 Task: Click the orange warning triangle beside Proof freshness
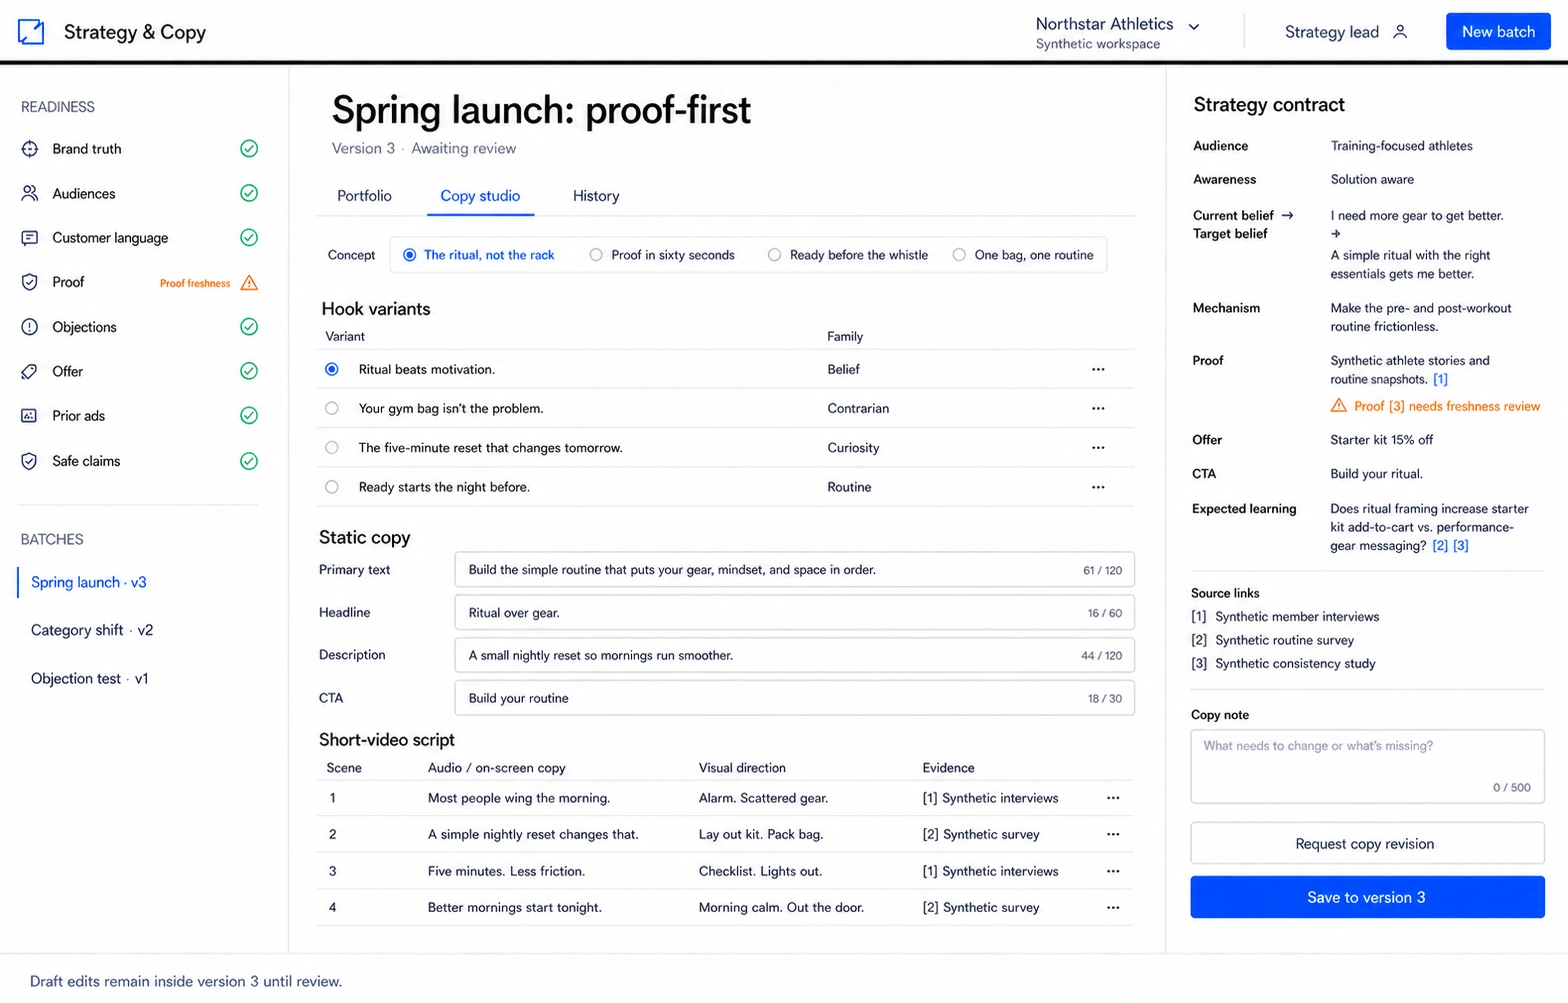[x=249, y=283]
